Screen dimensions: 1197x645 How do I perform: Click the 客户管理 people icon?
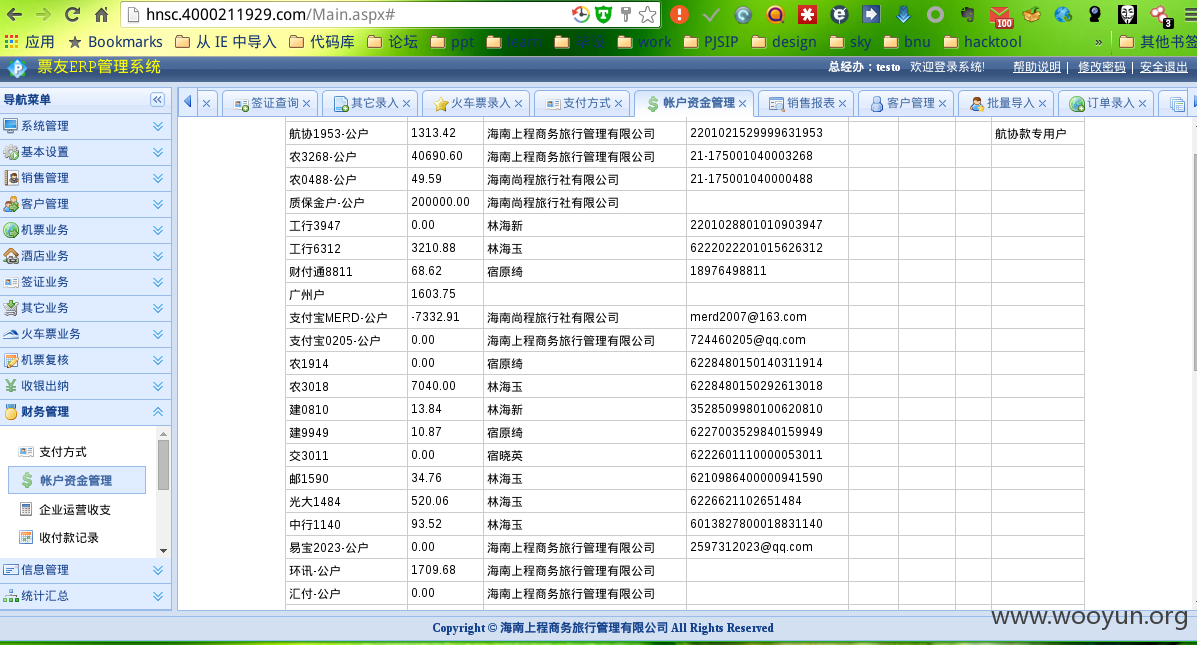[x=11, y=204]
